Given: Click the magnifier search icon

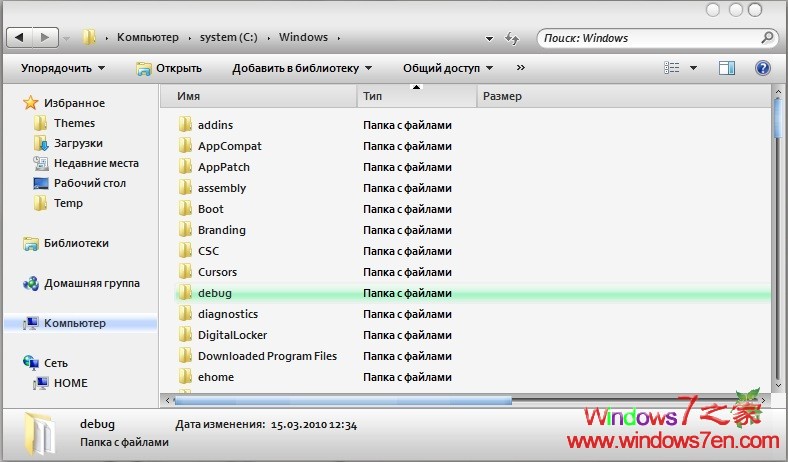Looking at the screenshot, I should [767, 38].
